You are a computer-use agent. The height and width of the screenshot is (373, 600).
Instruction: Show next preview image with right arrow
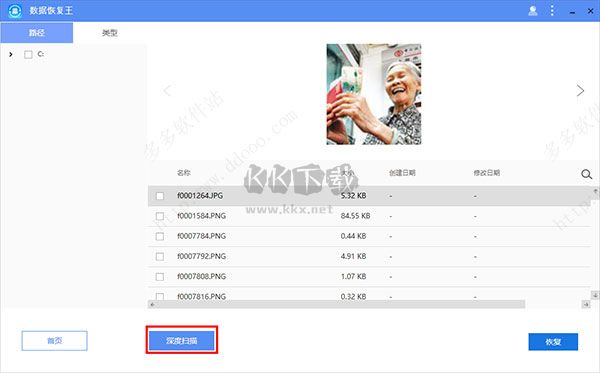pos(580,91)
